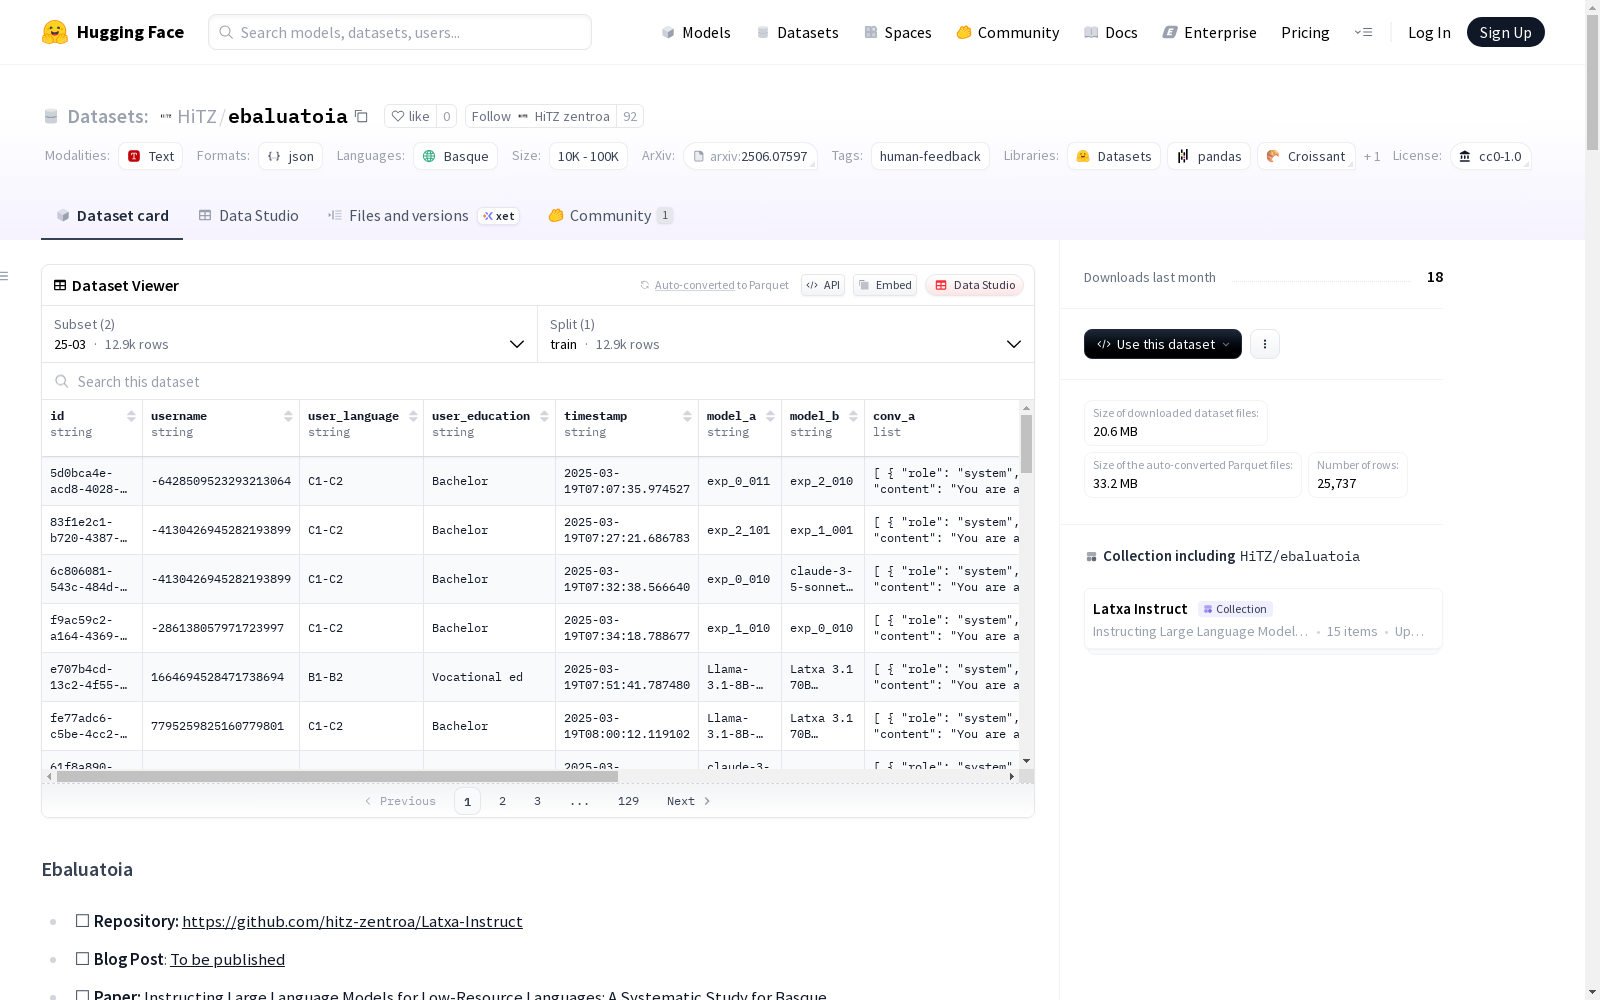Sort the table by model_a column
The height and width of the screenshot is (1000, 1600).
770,416
